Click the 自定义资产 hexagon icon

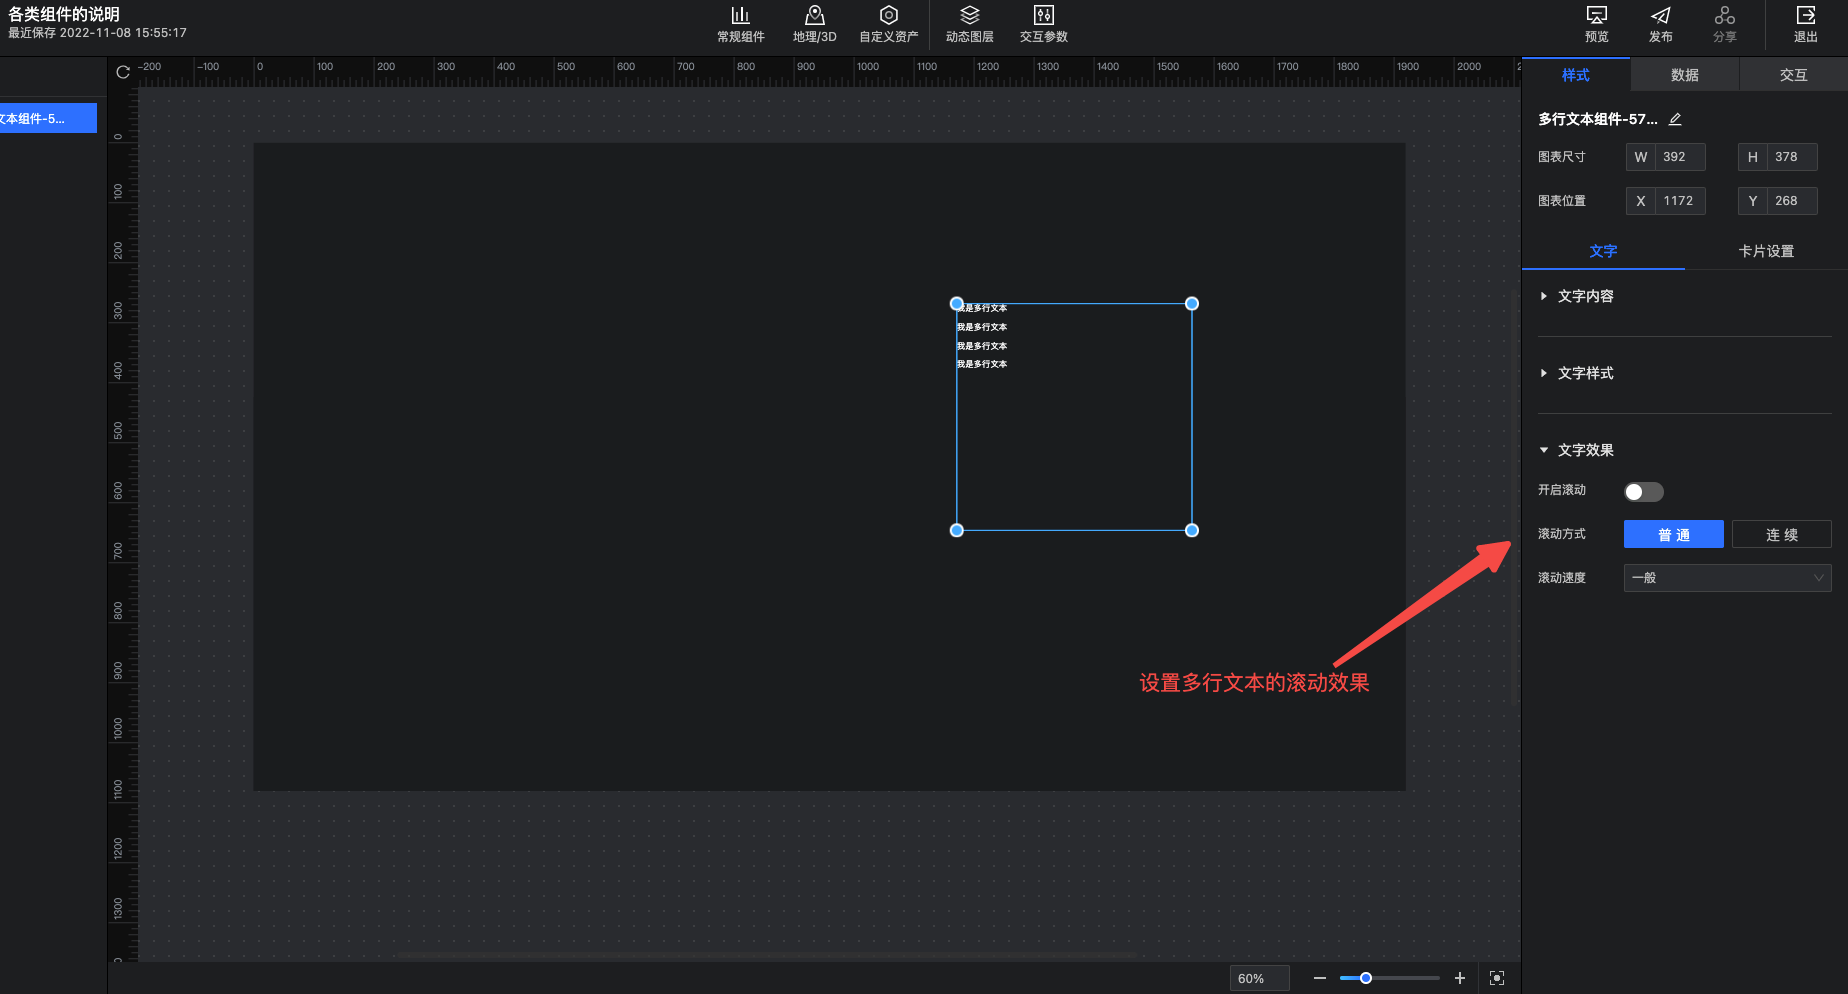[x=888, y=16]
